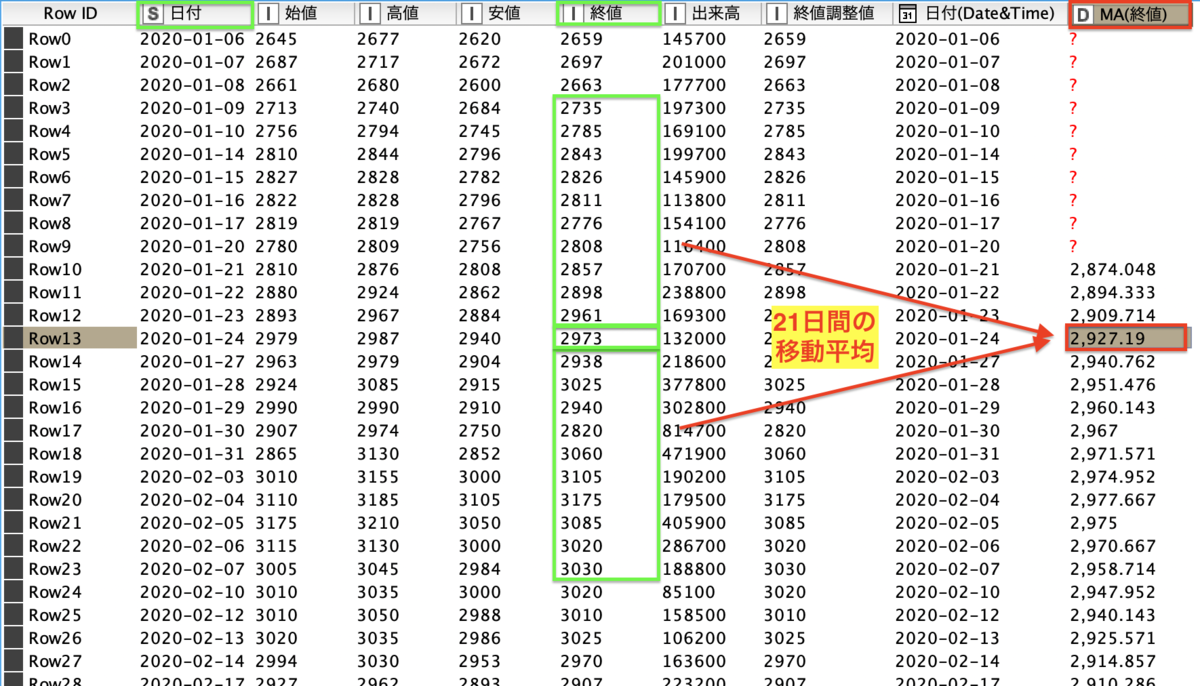Select Row5 in the Row ID column

point(49,154)
